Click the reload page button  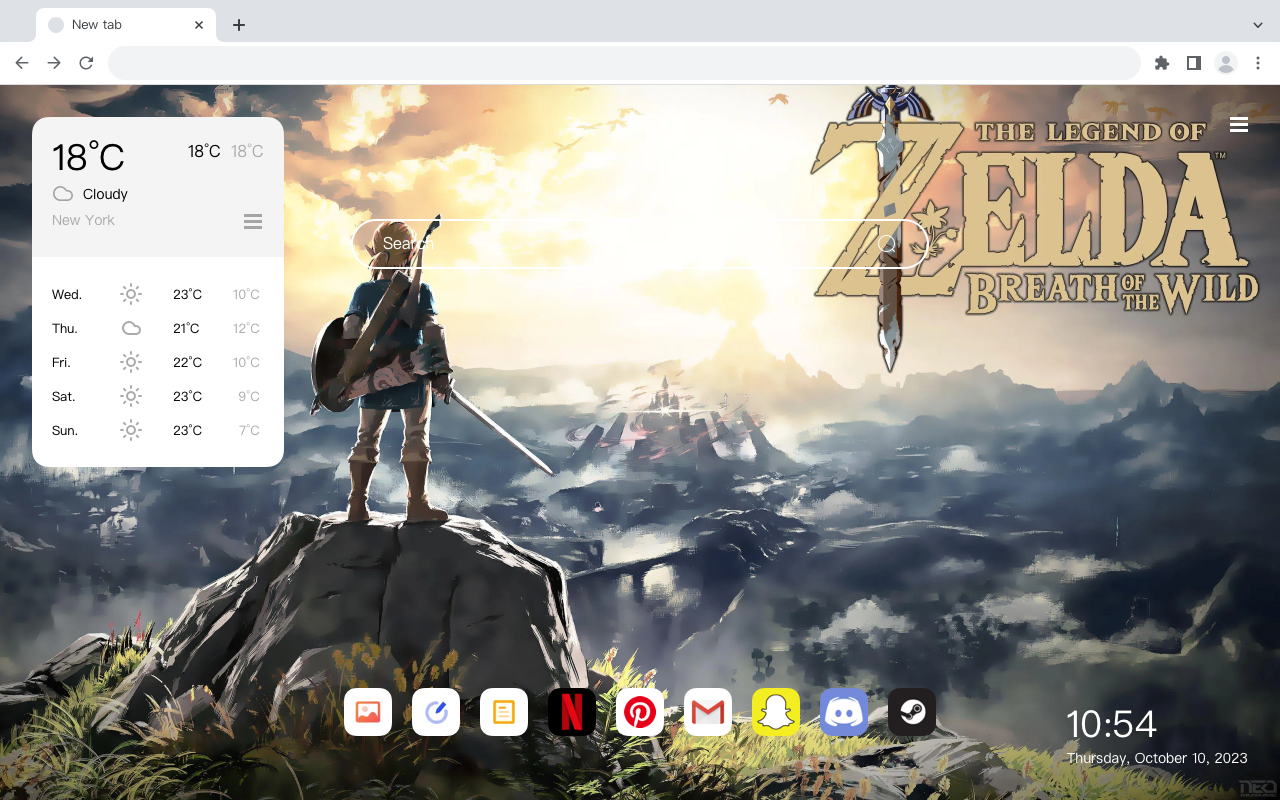click(x=86, y=63)
